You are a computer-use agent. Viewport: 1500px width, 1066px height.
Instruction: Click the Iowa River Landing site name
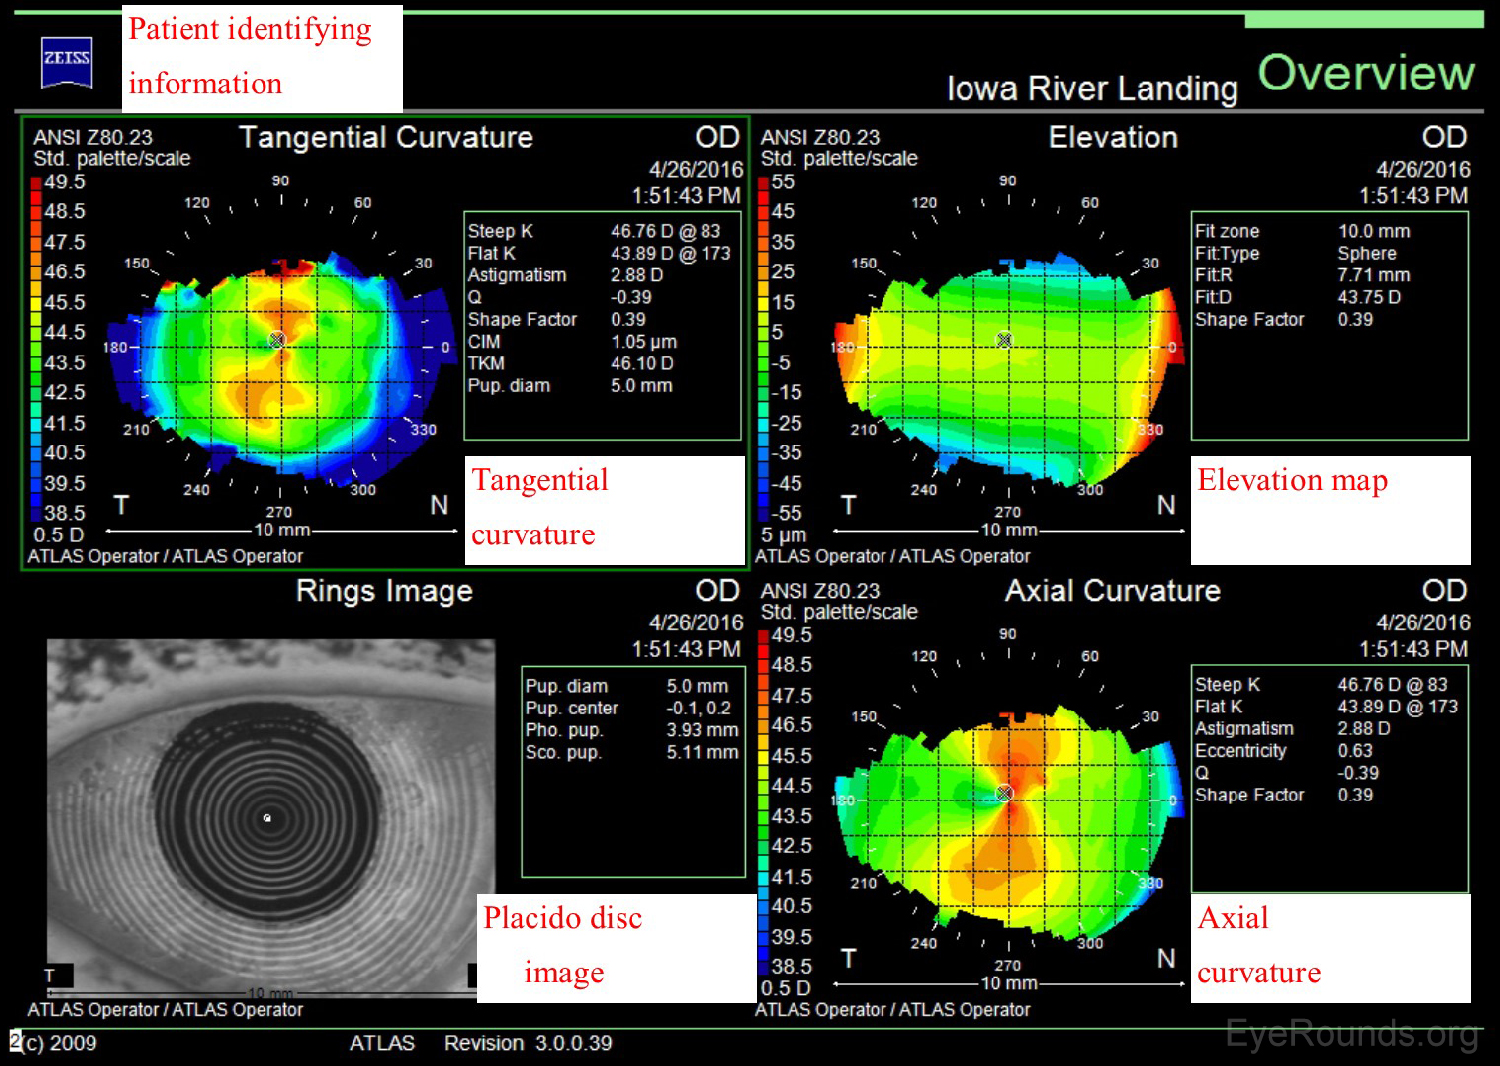point(1092,89)
